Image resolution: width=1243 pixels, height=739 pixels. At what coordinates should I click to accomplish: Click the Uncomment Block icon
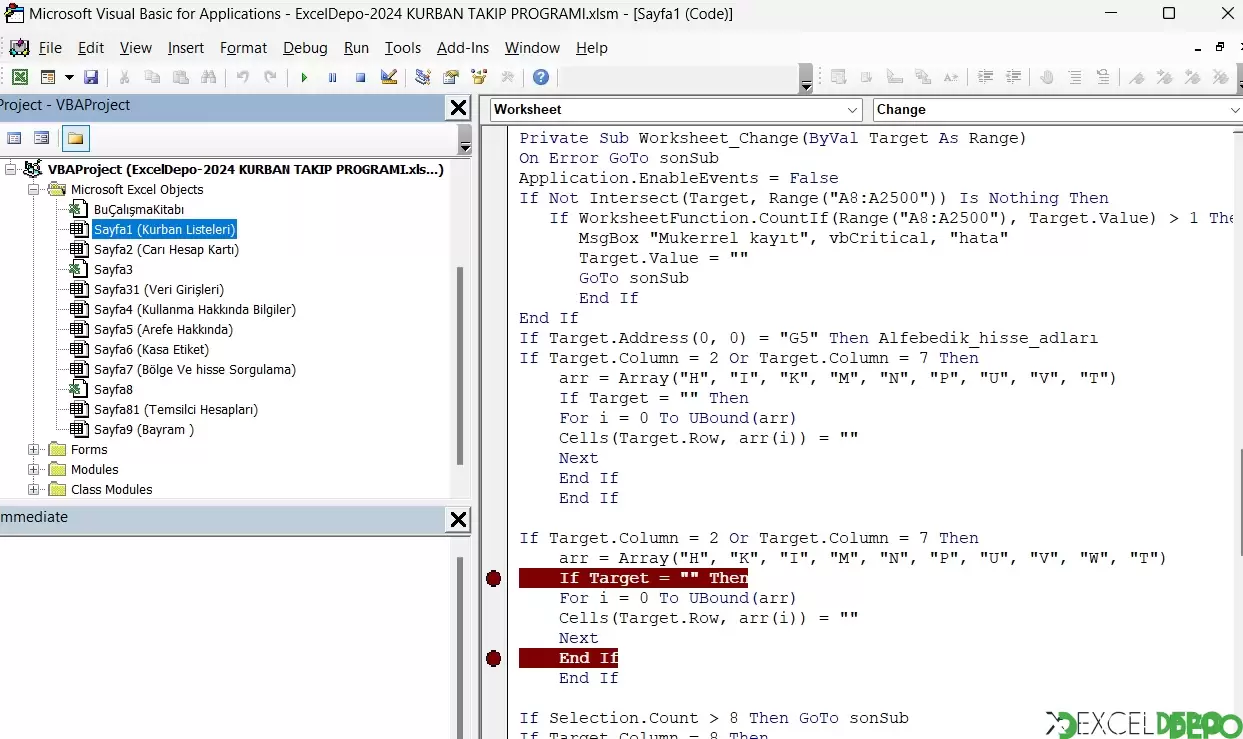tap(1103, 77)
